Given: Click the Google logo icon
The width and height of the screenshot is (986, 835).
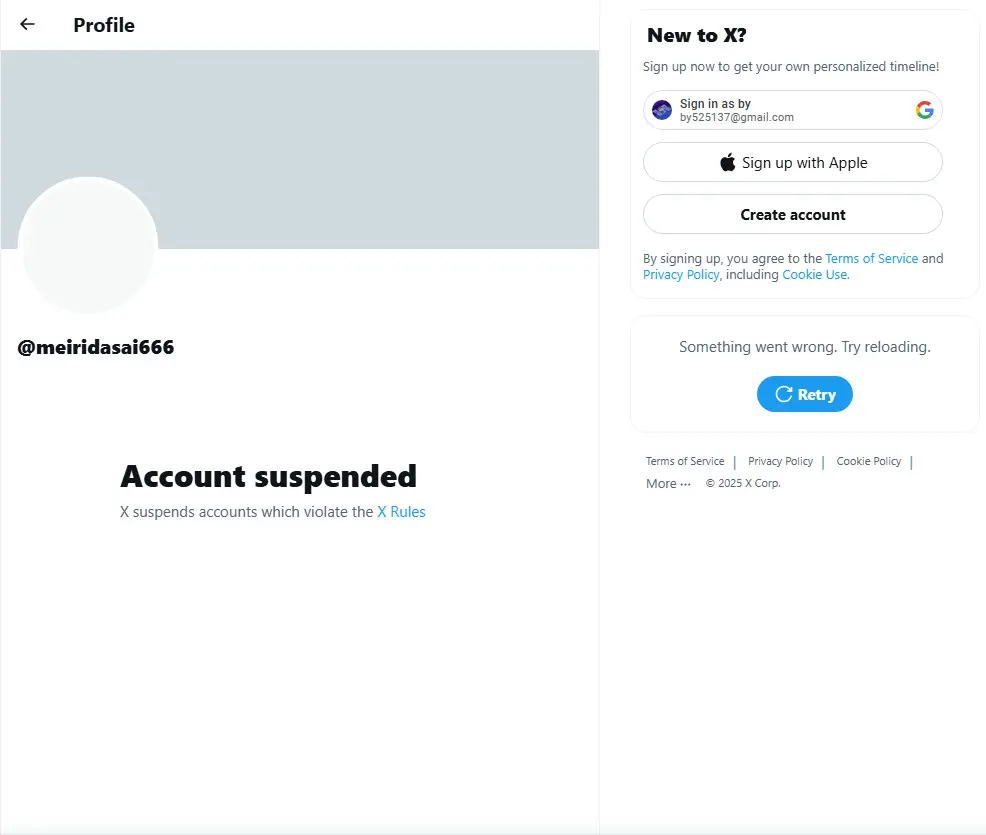Looking at the screenshot, I should (x=924, y=110).
